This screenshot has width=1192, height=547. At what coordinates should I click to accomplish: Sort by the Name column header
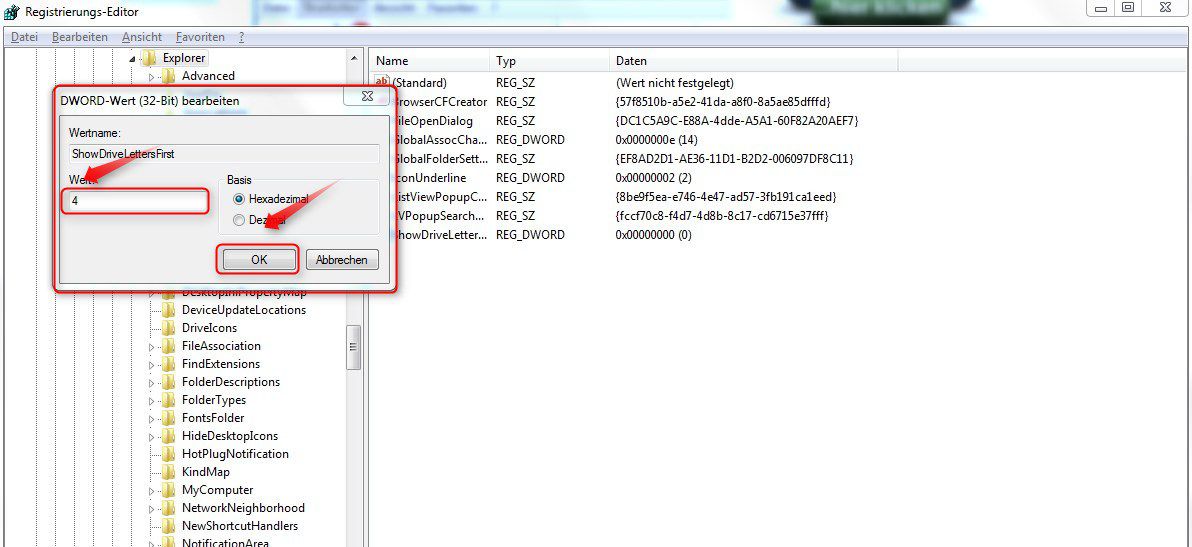(430, 61)
